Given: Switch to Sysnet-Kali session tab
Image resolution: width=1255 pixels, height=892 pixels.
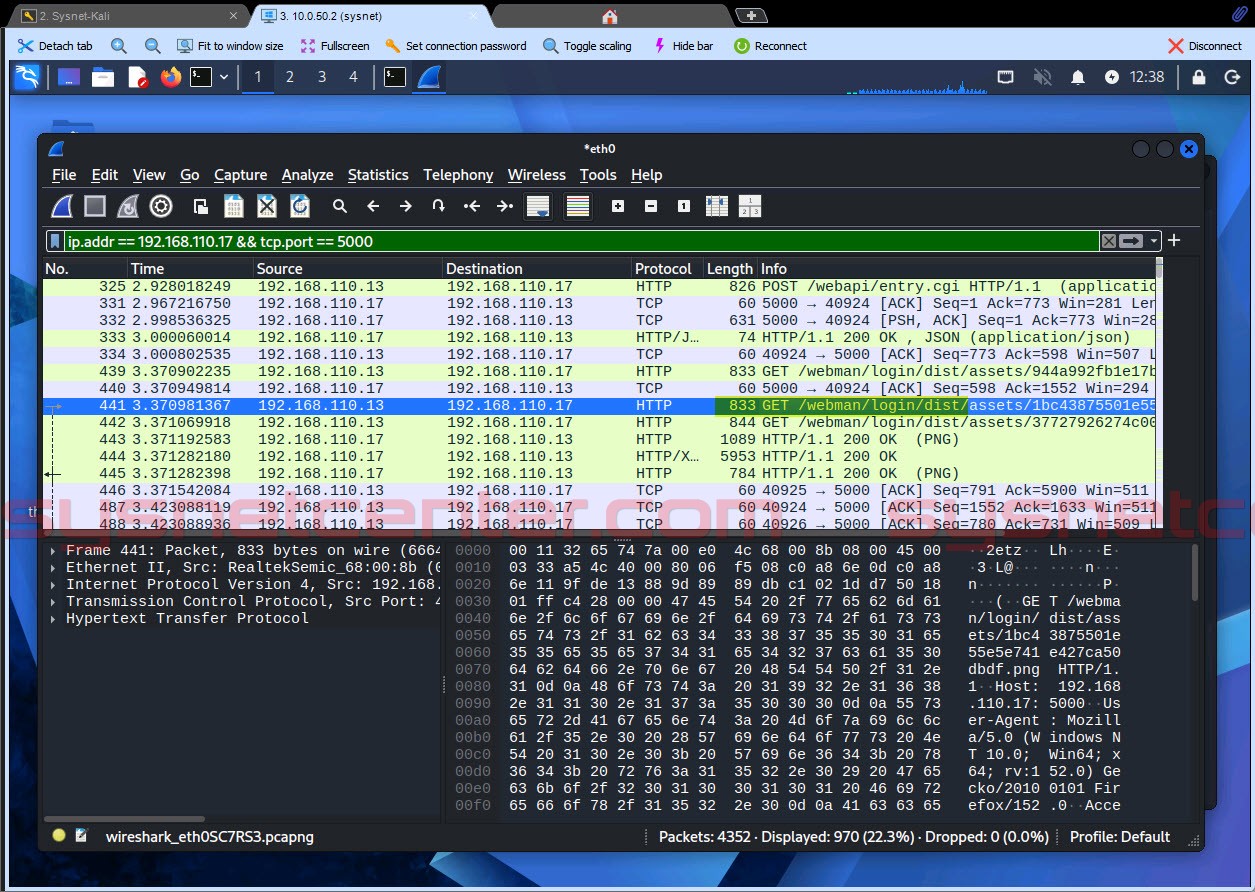Looking at the screenshot, I should [x=128, y=16].
